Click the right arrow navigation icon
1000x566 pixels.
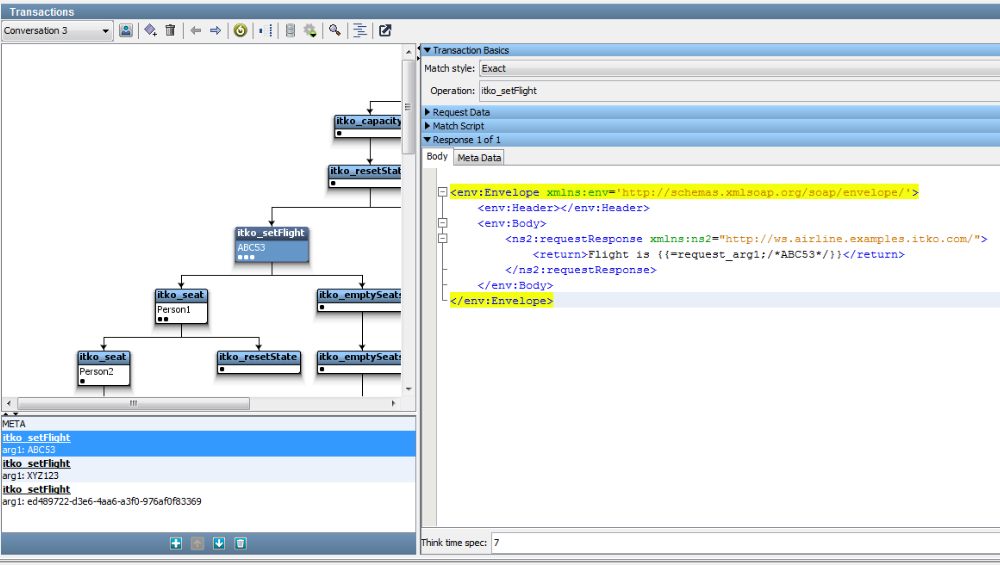[x=215, y=31]
